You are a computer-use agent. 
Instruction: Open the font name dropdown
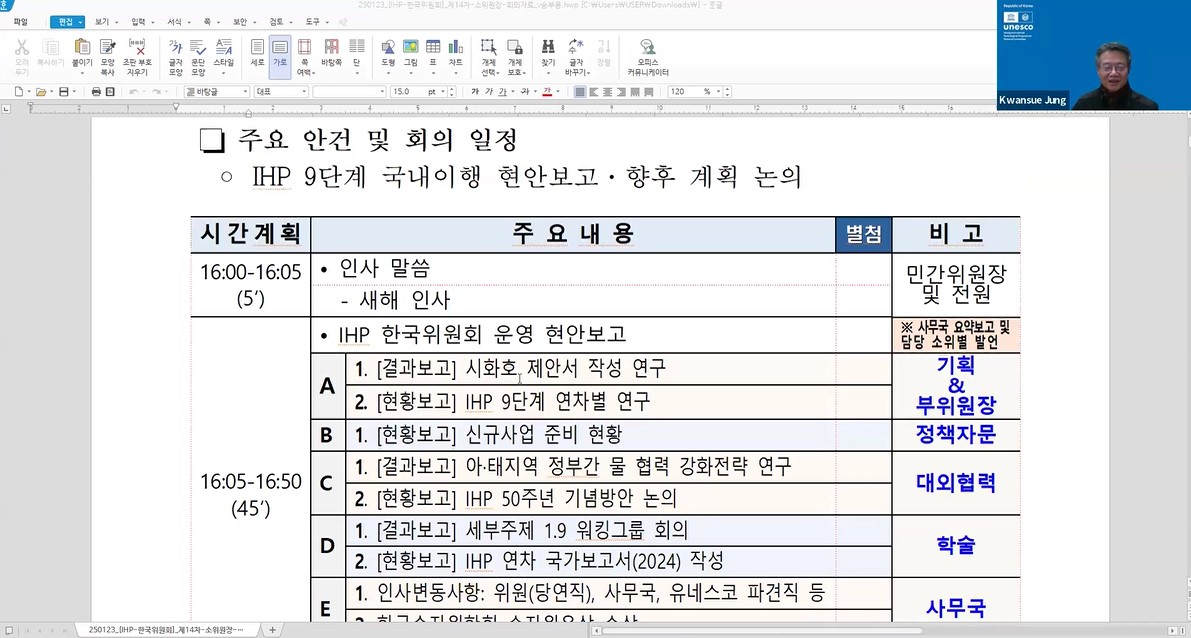click(x=349, y=92)
